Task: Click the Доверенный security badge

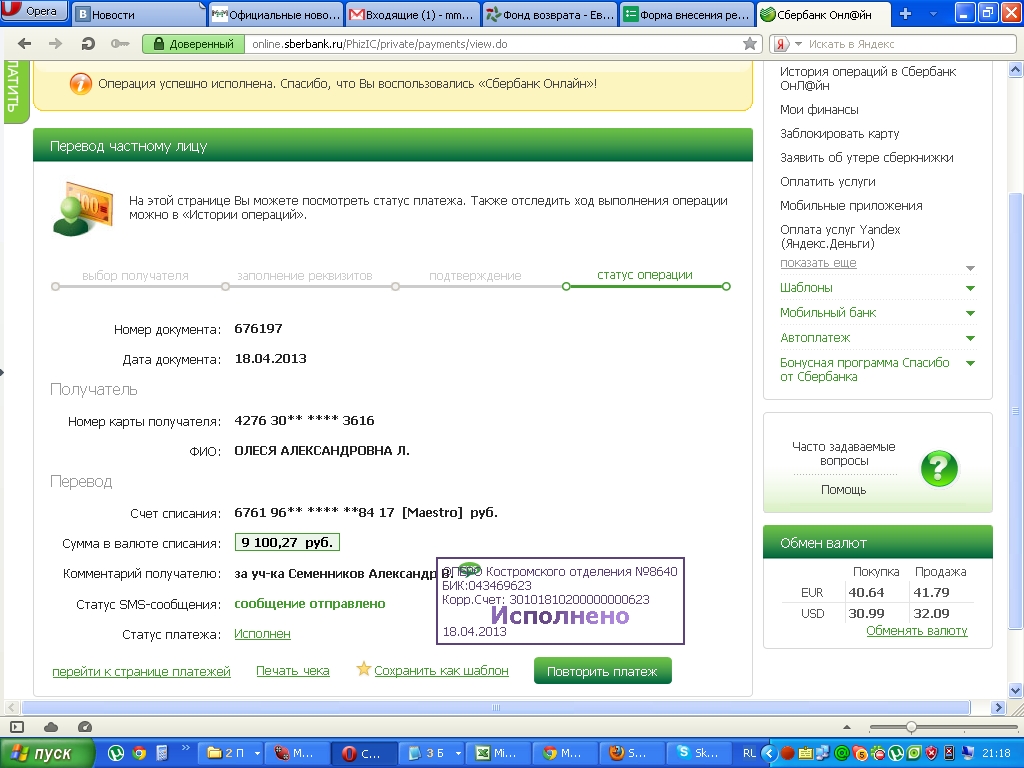Action: point(193,44)
